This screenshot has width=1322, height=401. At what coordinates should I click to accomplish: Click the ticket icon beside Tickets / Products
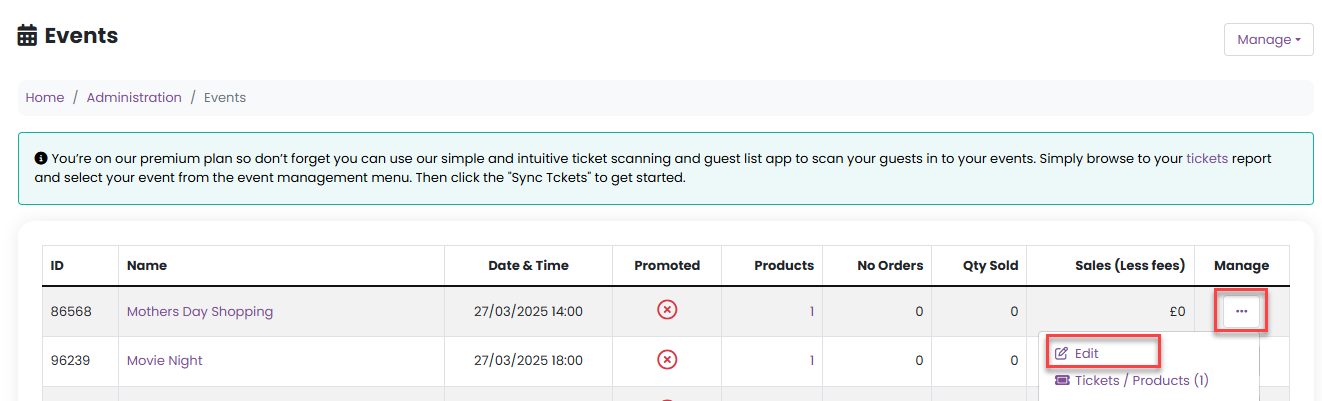click(1062, 381)
